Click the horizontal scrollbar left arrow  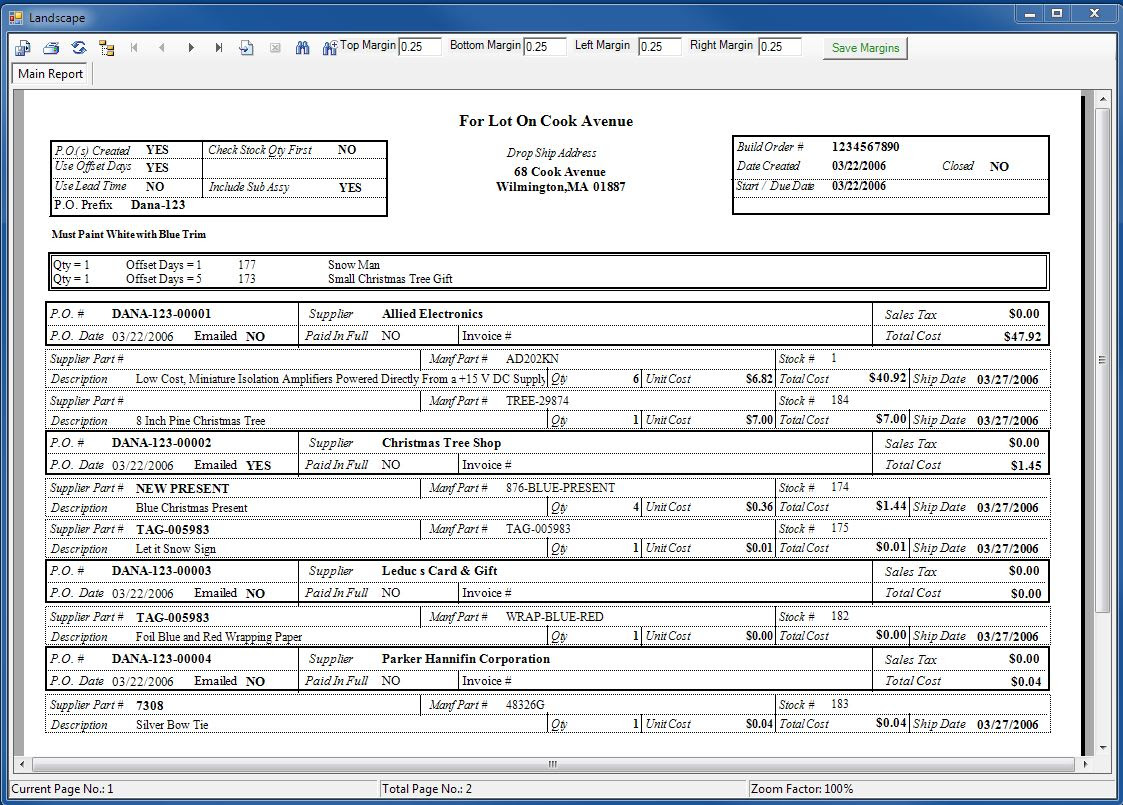tap(21, 764)
